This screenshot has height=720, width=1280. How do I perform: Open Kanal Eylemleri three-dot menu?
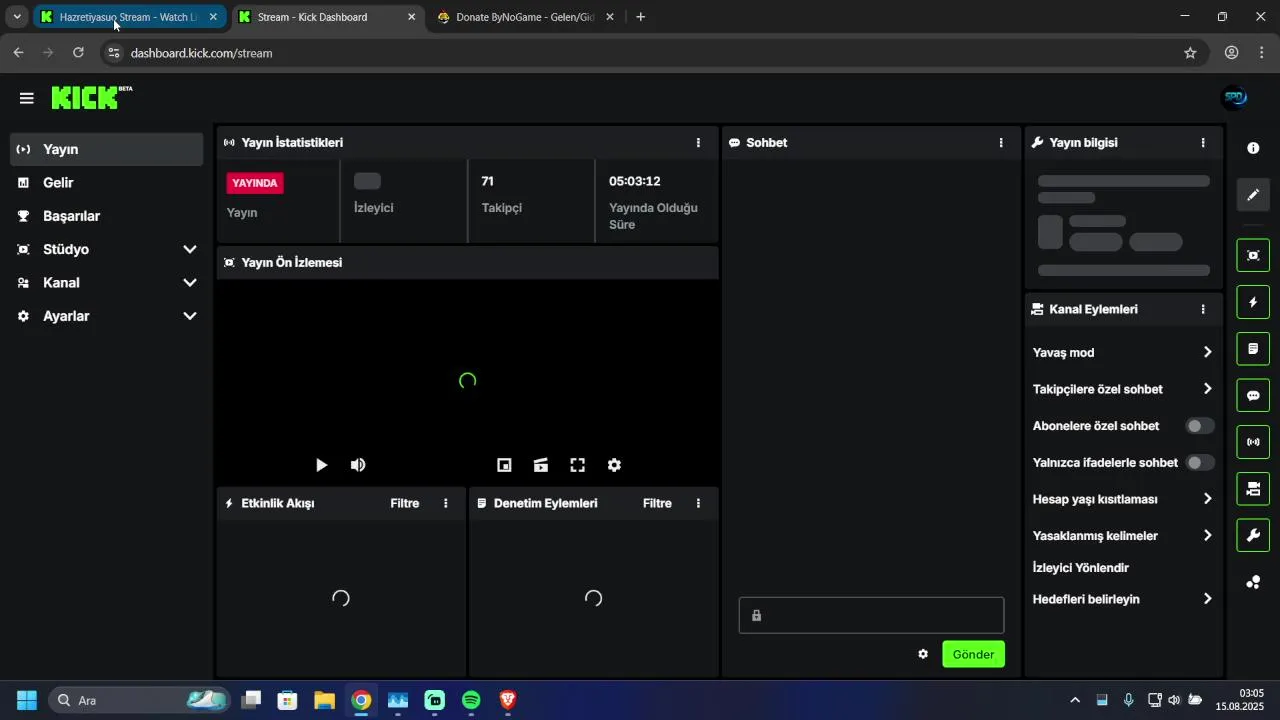pyautogui.click(x=1203, y=310)
